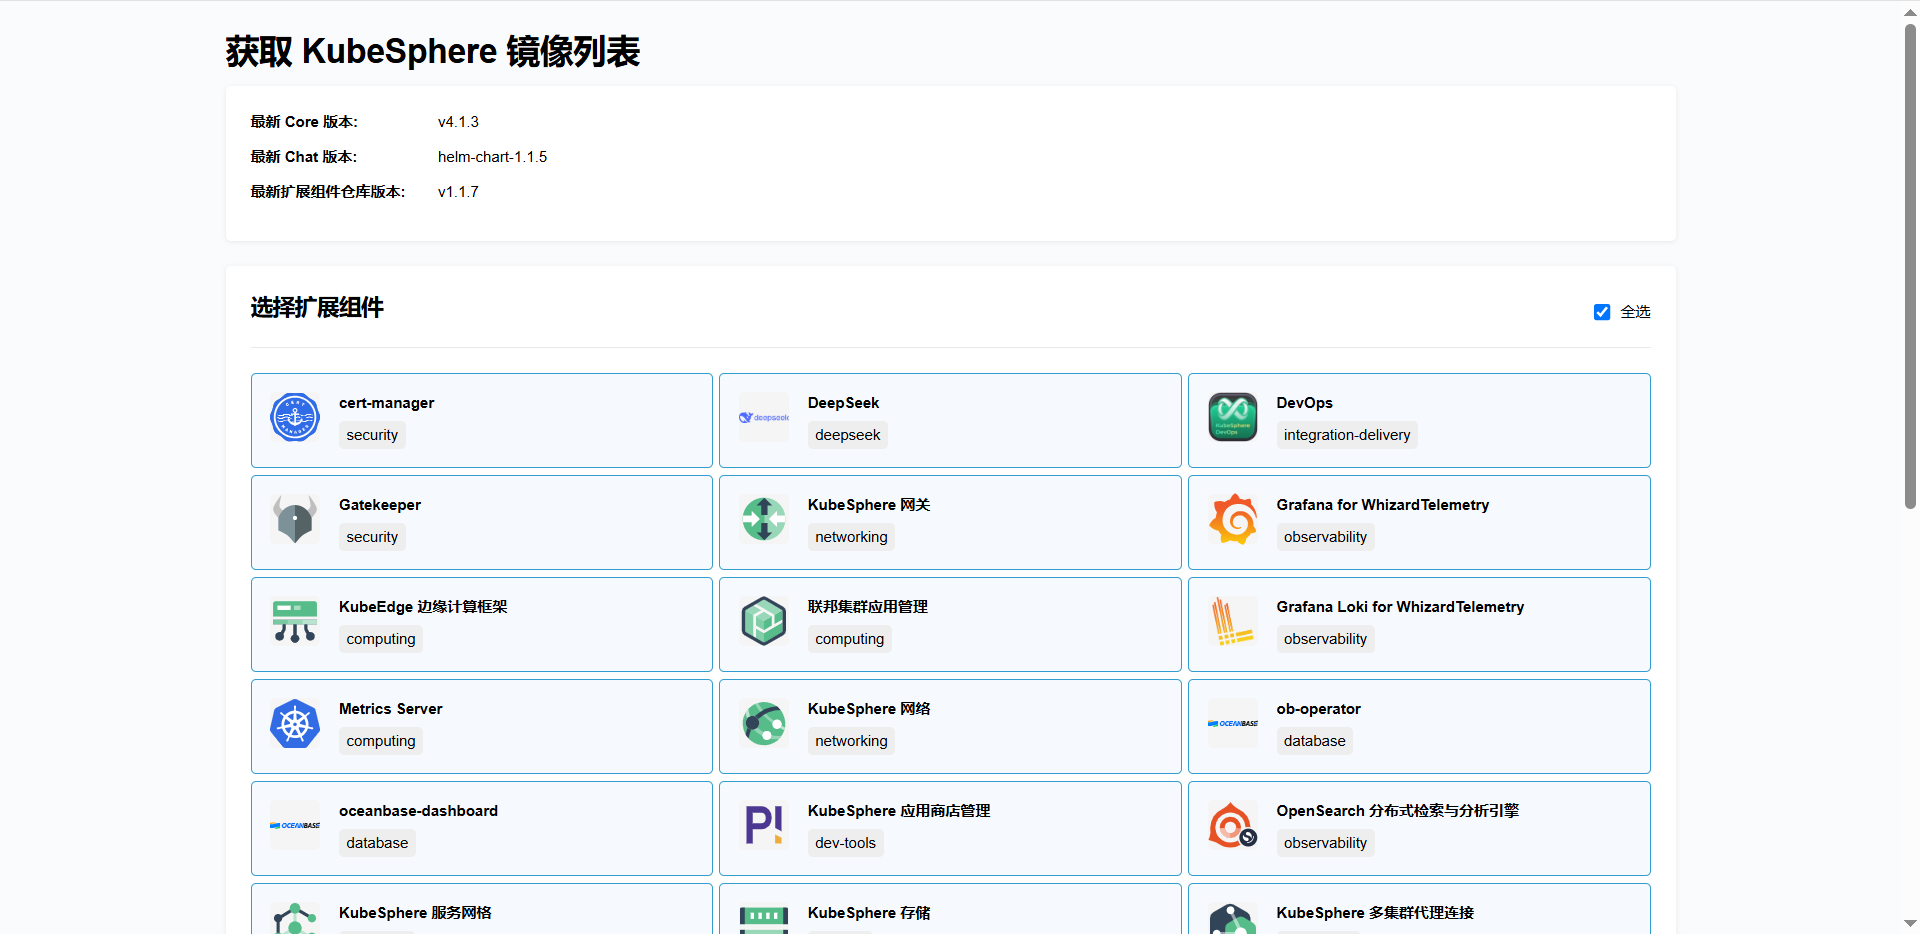1920x934 pixels.
Task: Click the oceanbase-dashboard OceanBase logo
Action: [x=295, y=826]
